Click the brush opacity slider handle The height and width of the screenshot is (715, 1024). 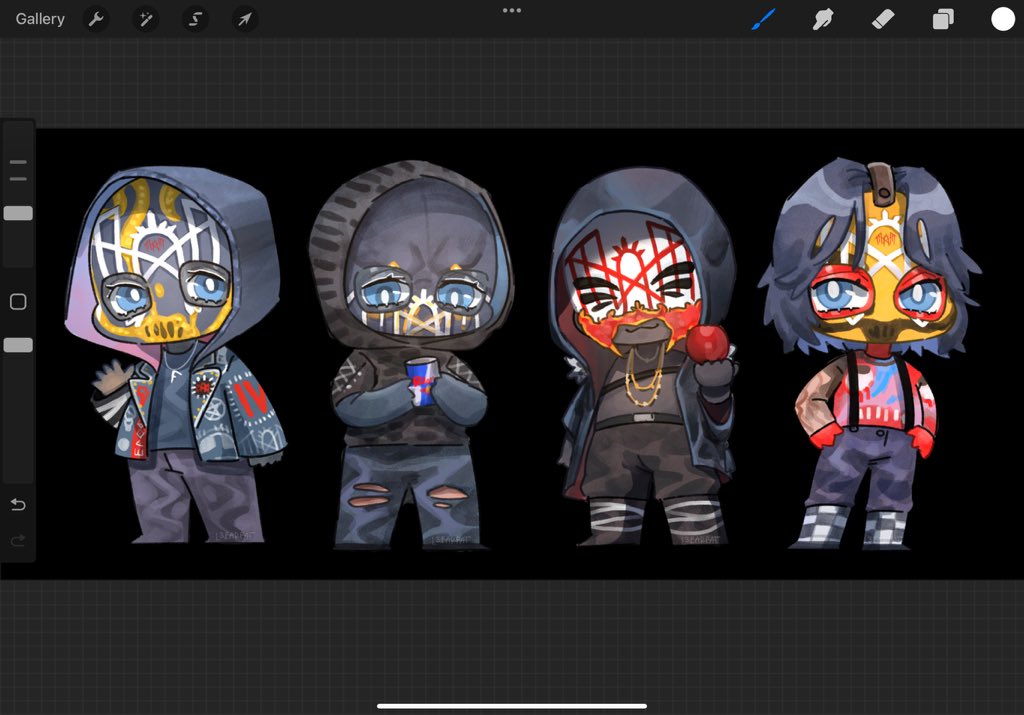18,345
